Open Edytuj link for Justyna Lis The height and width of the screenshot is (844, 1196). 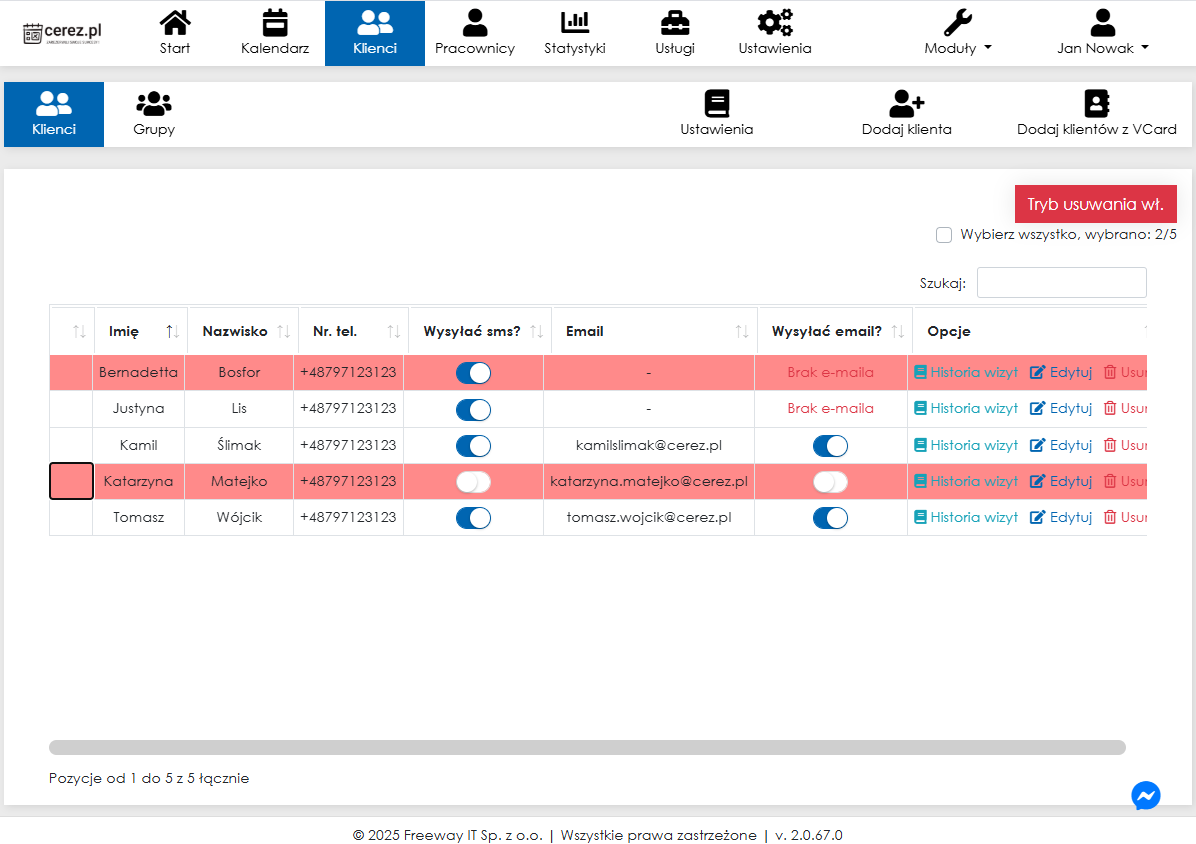[x=1061, y=408]
